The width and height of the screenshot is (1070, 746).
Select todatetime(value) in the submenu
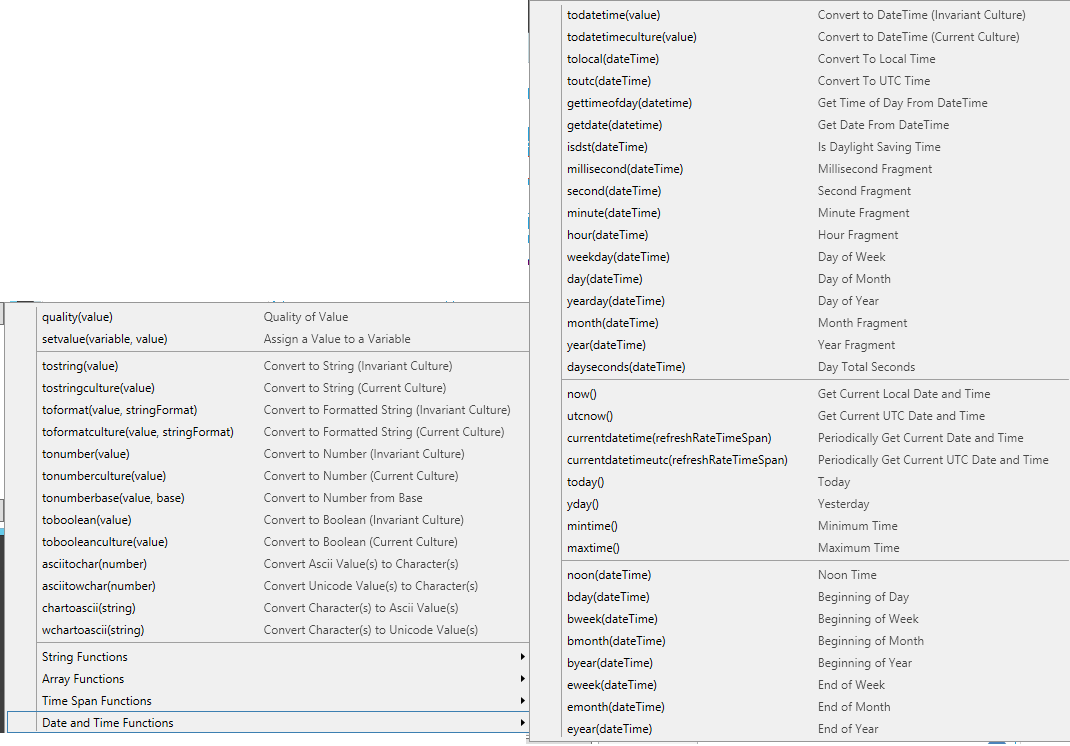tap(613, 15)
